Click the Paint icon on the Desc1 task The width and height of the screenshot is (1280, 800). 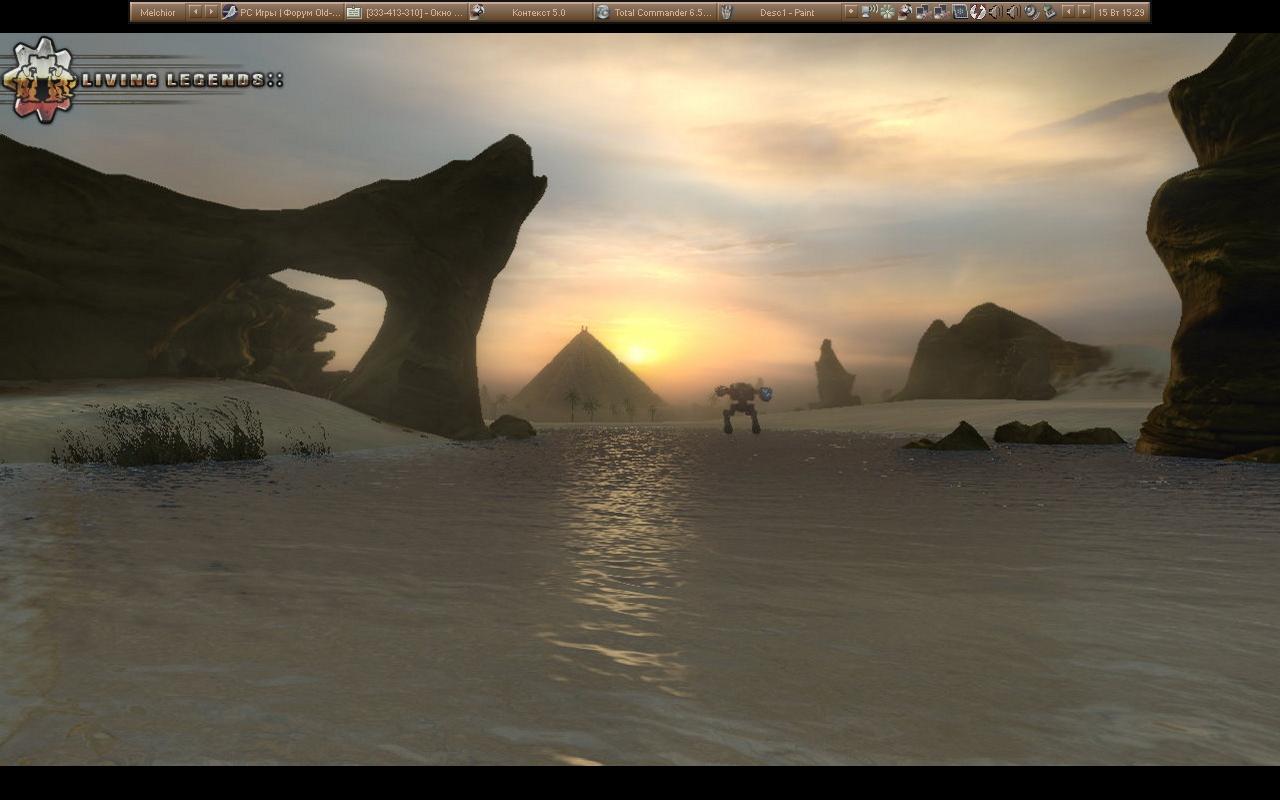[727, 12]
